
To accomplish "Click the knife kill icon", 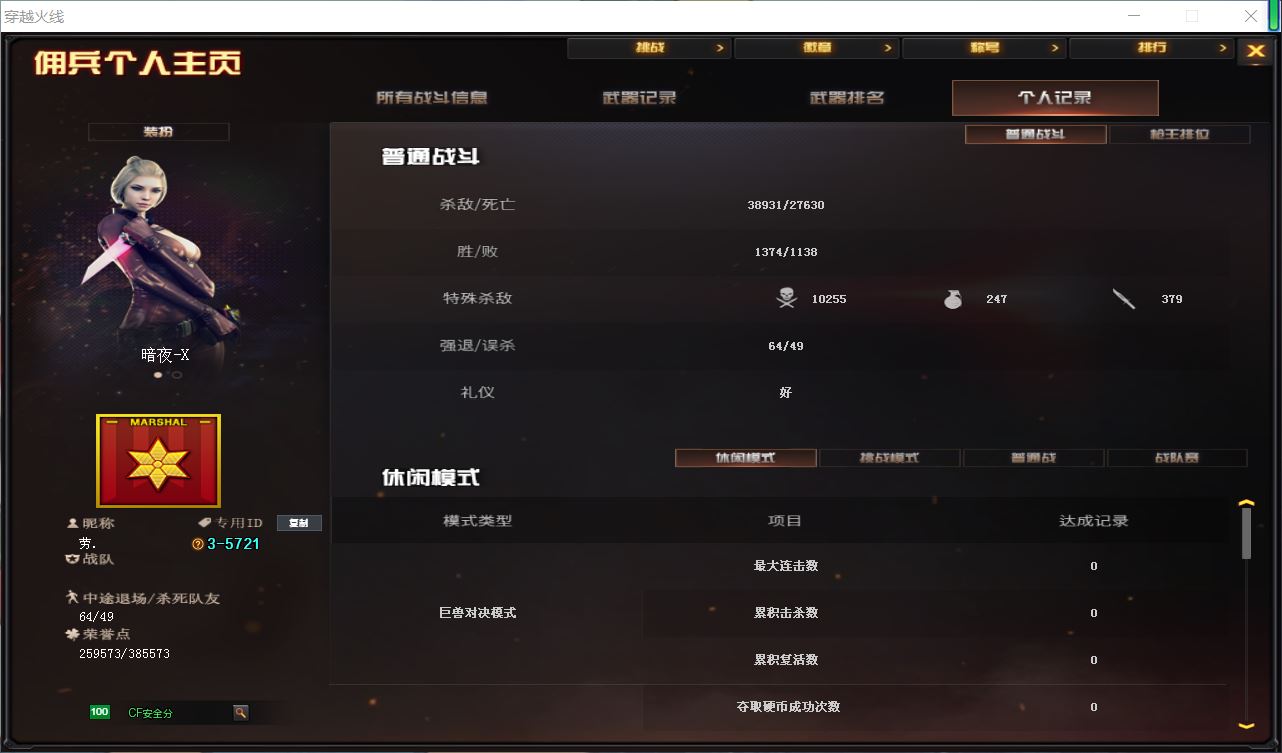I will tap(1124, 298).
